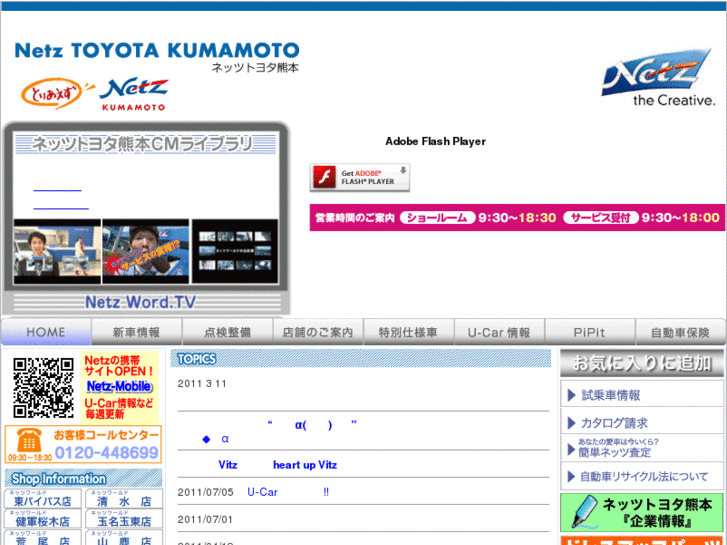727x545 pixels.
Task: Click the pencil icon on 企業情報 banner
Action: [x=583, y=512]
